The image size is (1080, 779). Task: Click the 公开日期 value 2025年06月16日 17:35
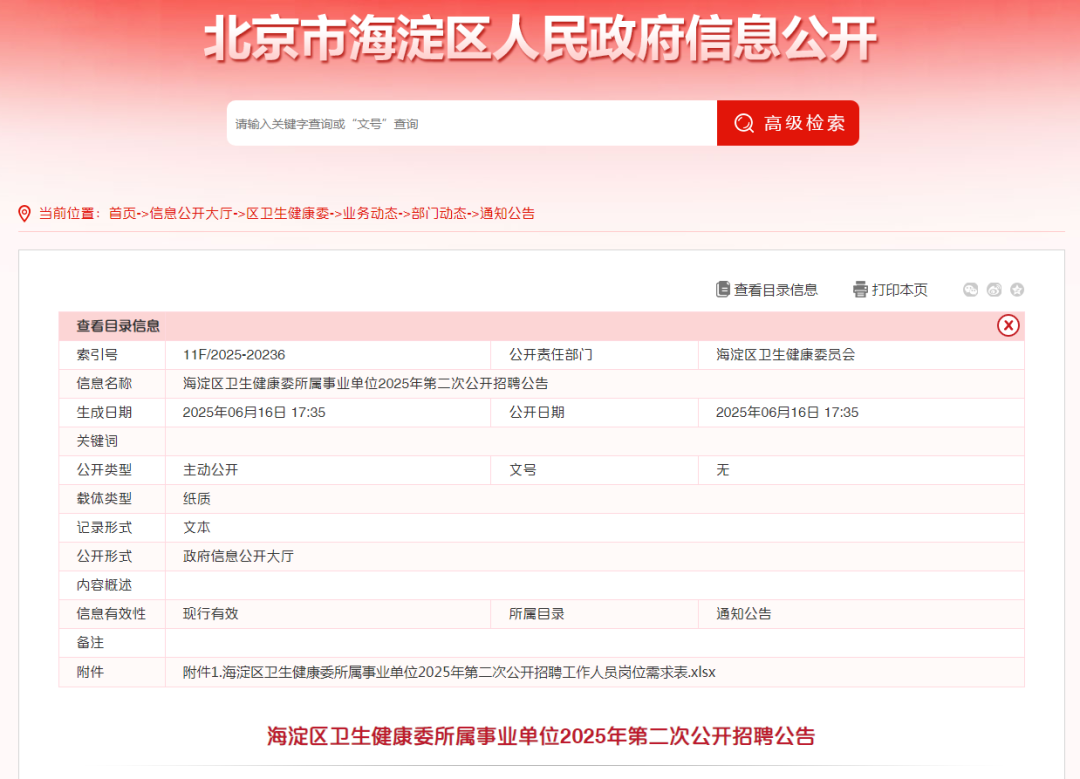click(x=787, y=413)
